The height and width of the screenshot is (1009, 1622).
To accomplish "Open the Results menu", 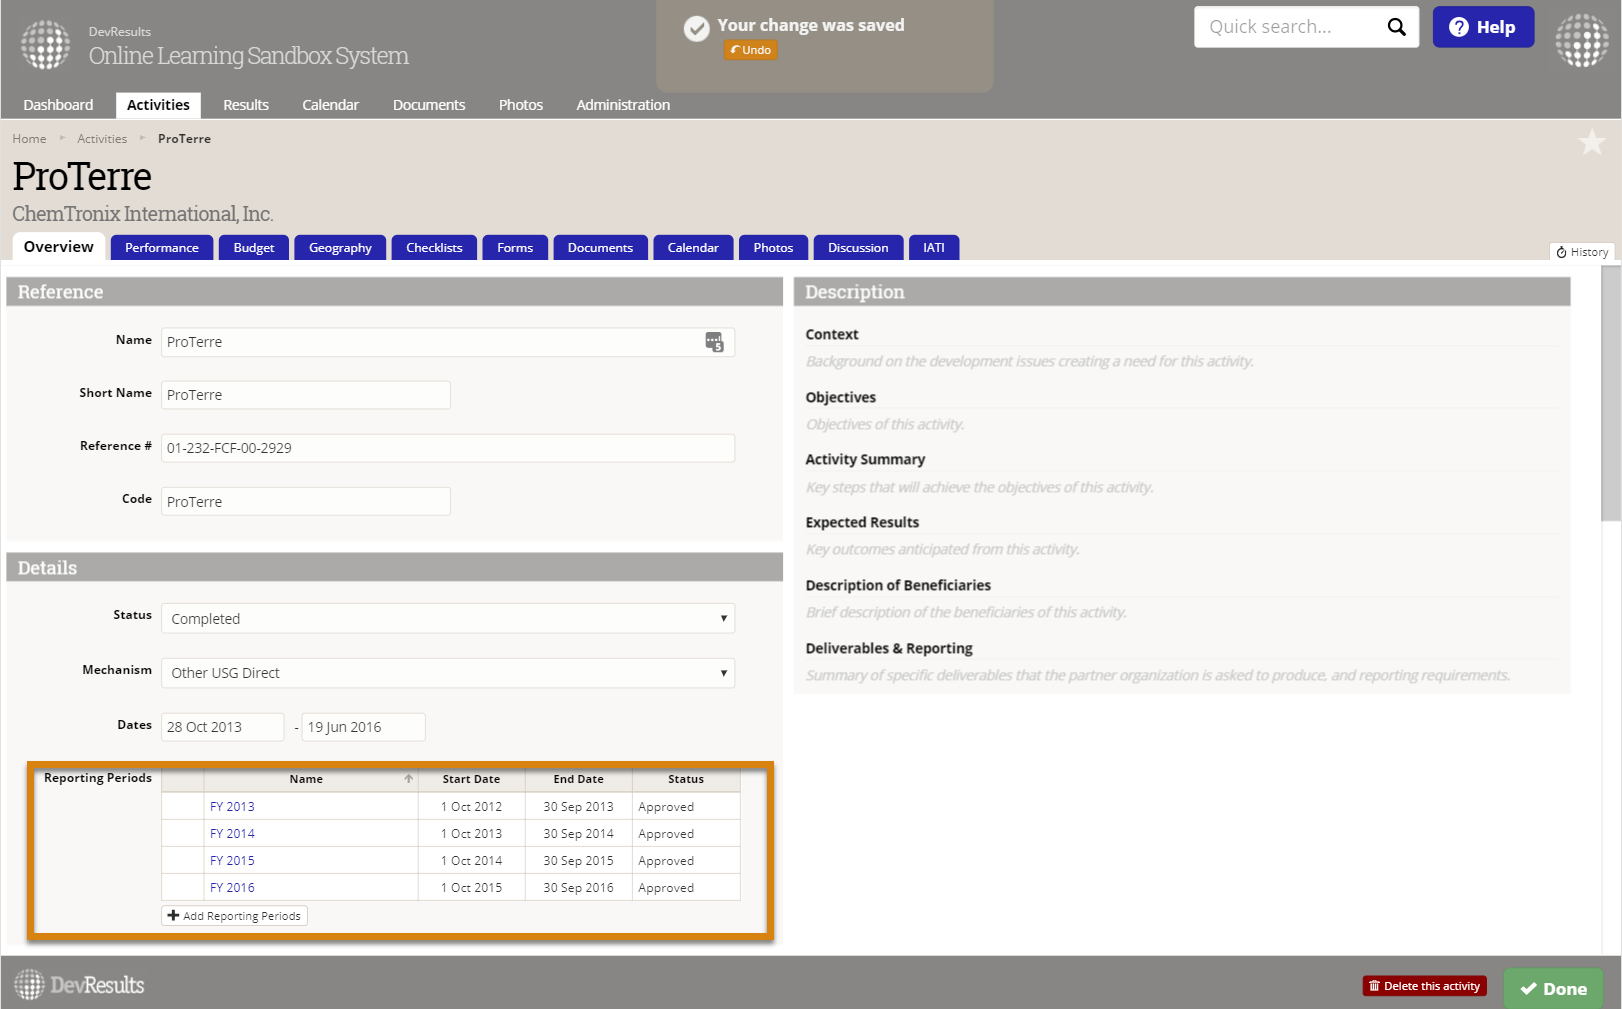I will click(x=246, y=105).
